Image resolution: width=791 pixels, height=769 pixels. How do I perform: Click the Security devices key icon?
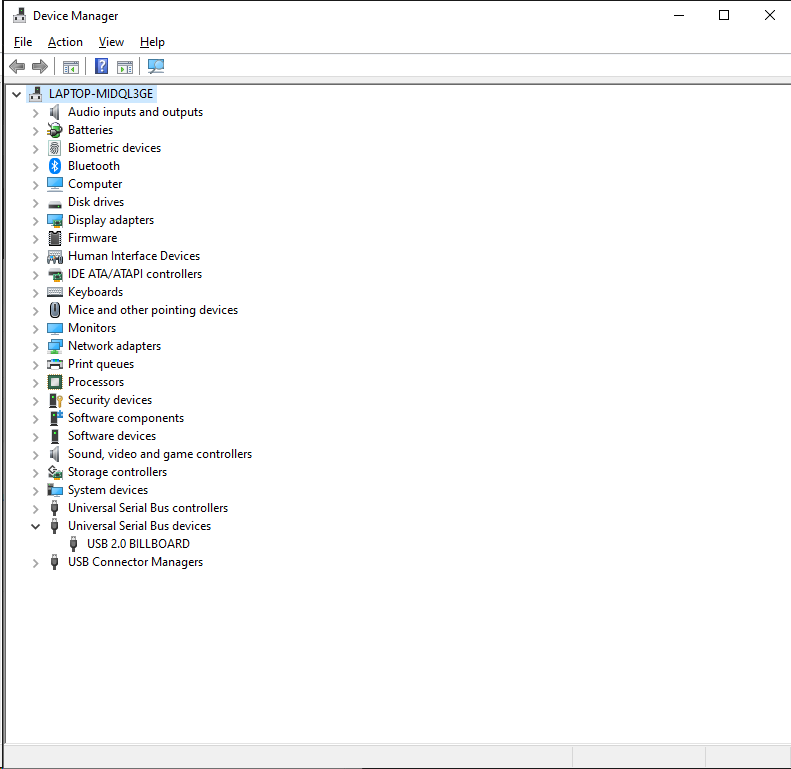tap(55, 400)
